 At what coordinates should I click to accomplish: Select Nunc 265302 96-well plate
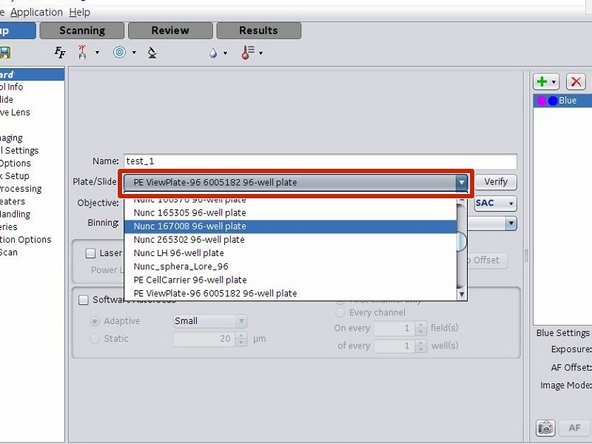point(290,240)
